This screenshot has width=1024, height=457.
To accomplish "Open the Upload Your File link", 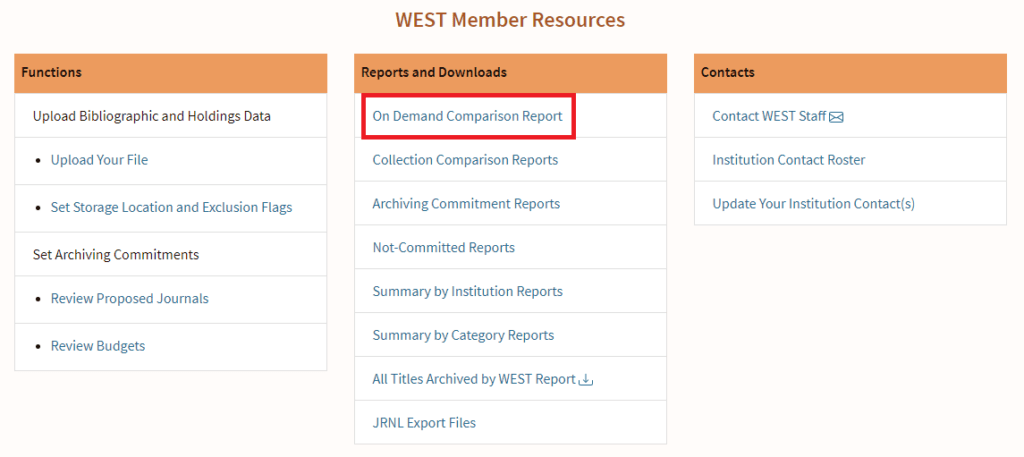I will [99, 160].
